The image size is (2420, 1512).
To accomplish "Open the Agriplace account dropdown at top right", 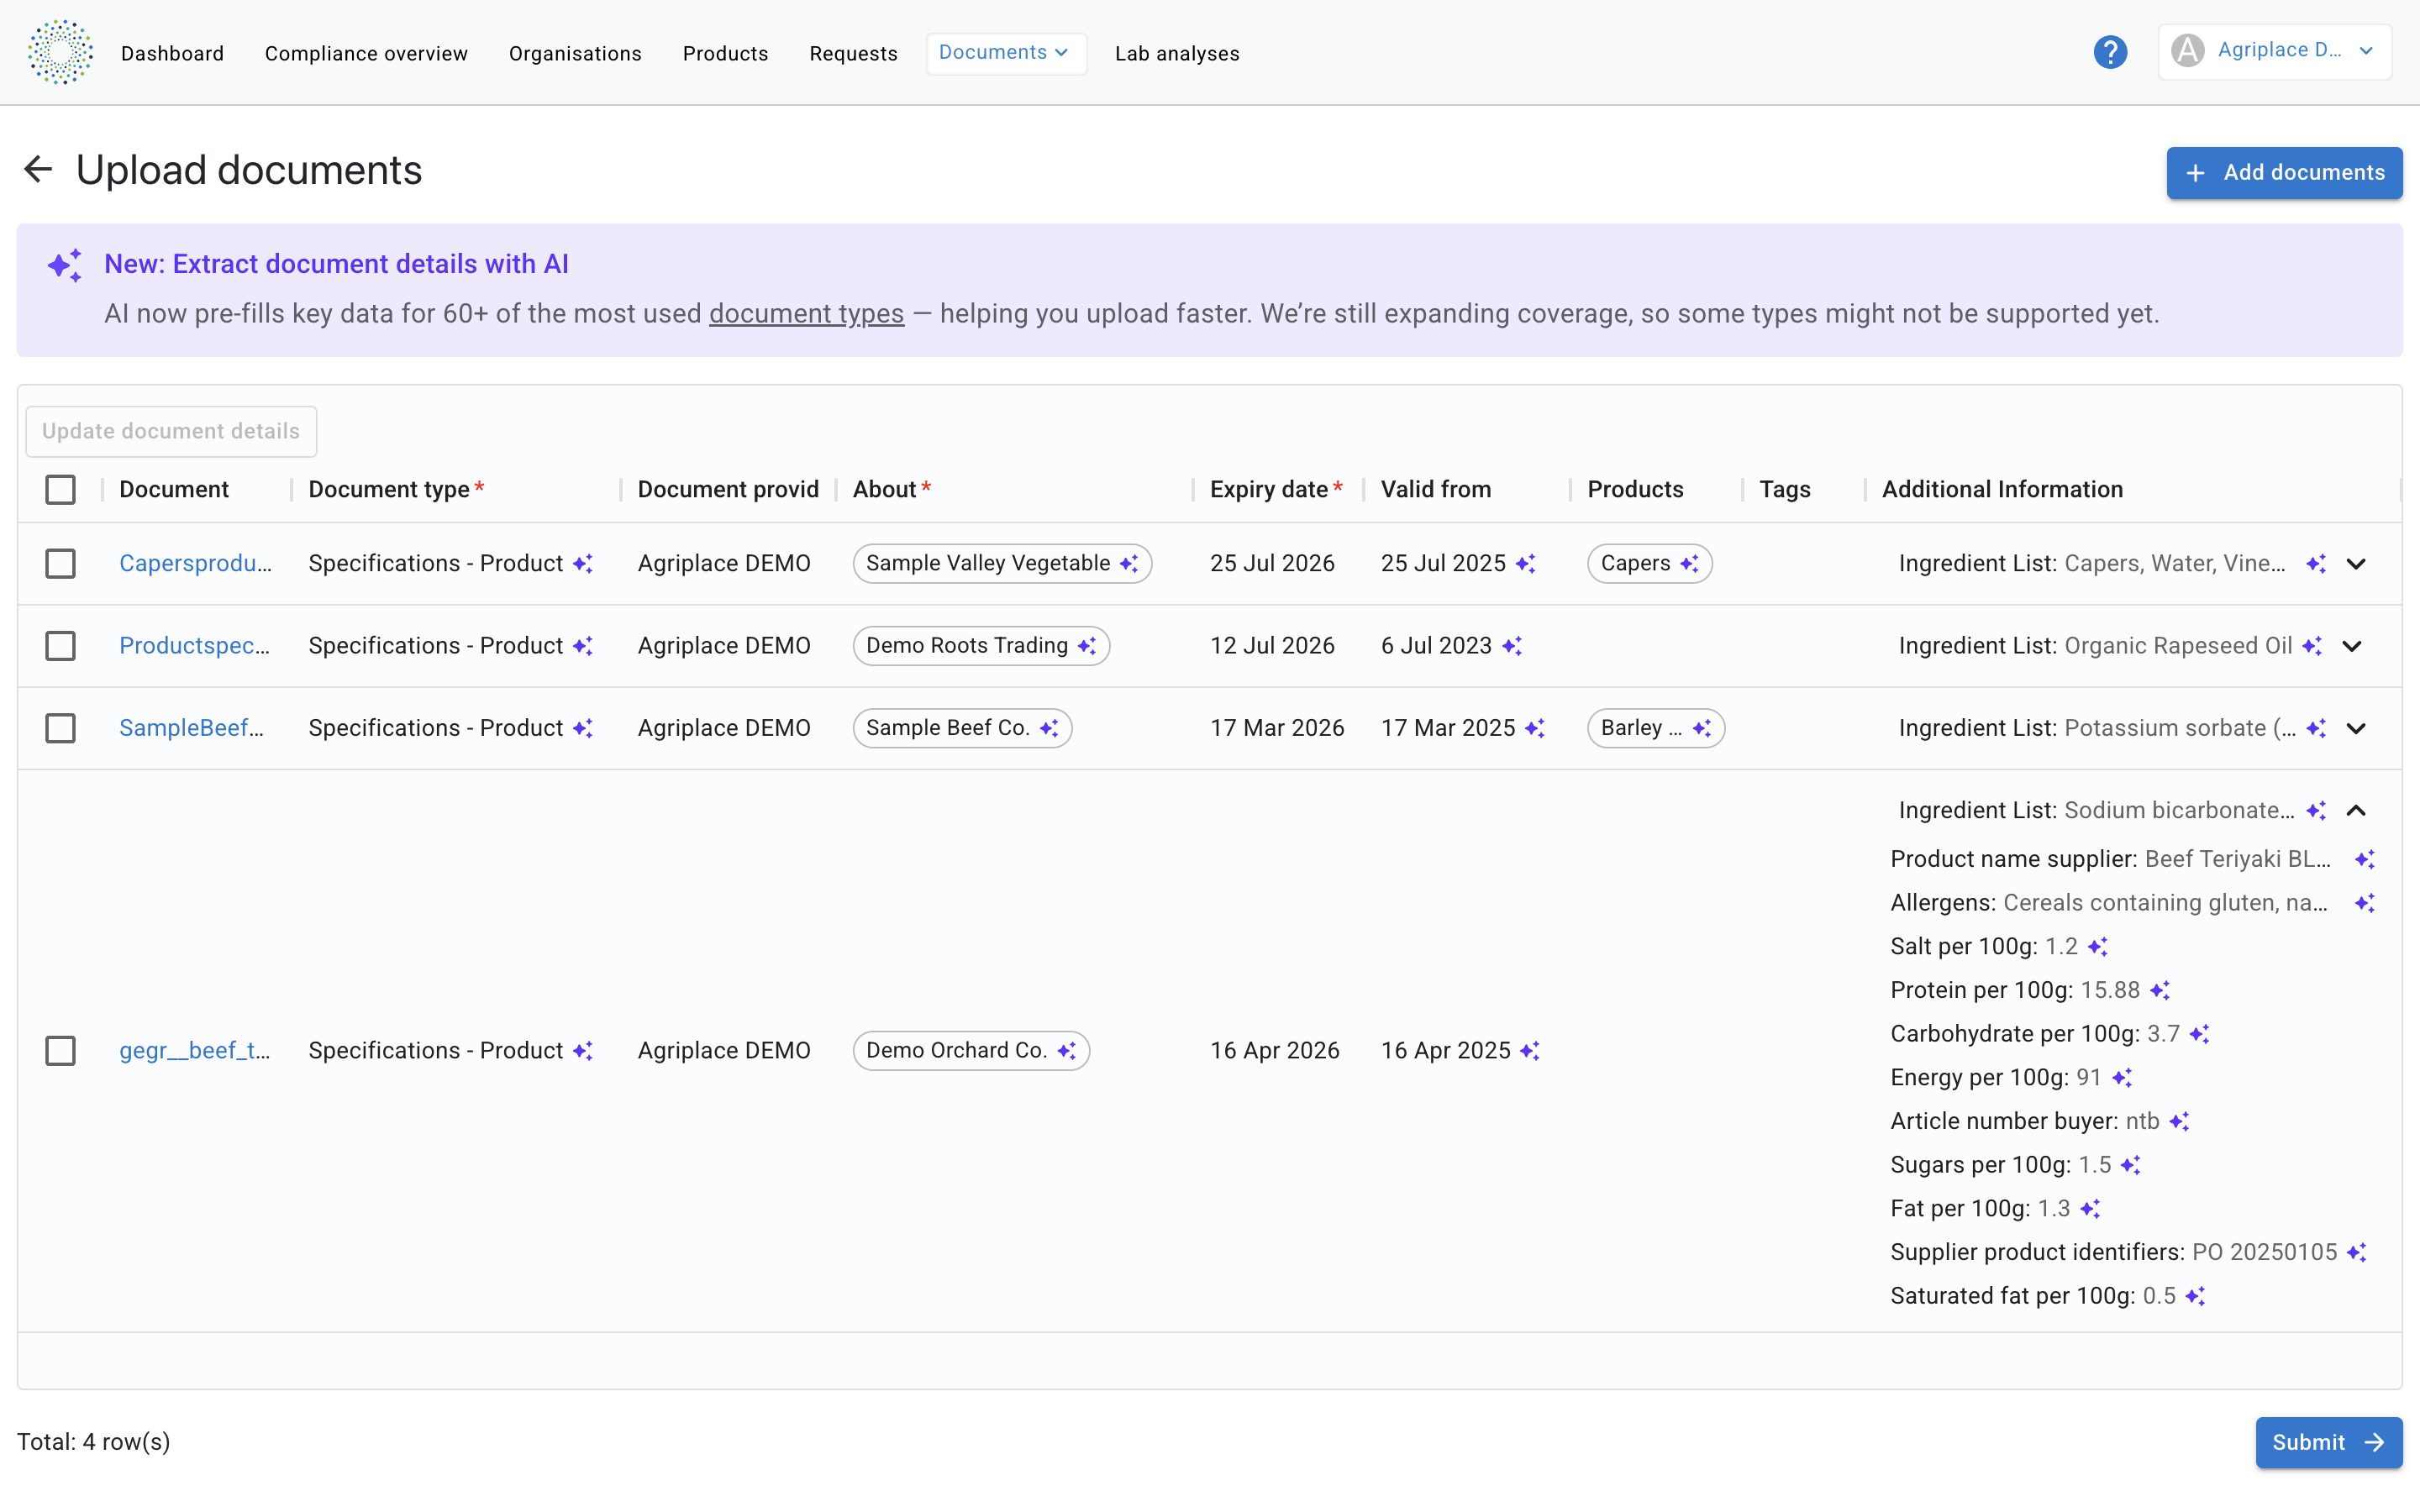I will tap(2273, 51).
